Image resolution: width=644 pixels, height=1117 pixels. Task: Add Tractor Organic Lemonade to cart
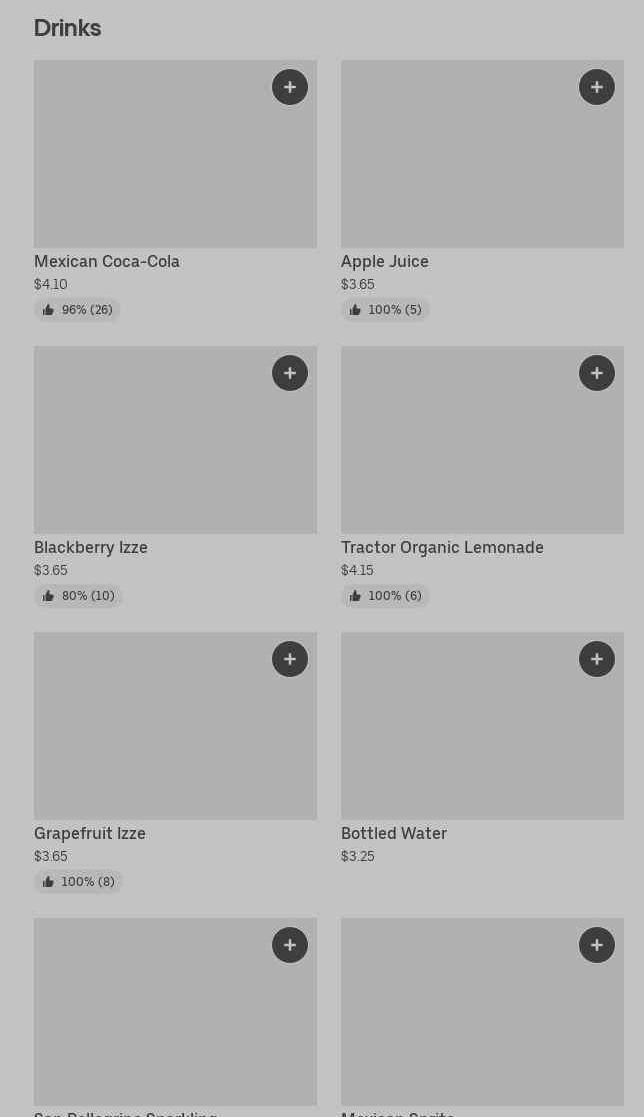[597, 373]
